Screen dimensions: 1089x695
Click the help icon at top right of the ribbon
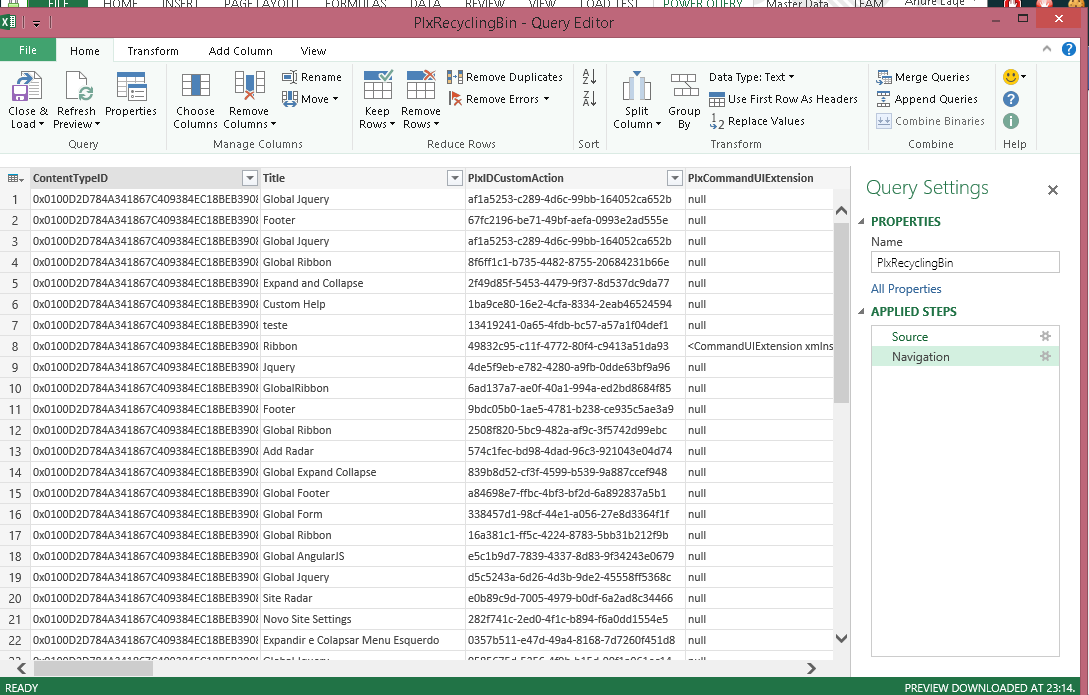coord(1069,49)
